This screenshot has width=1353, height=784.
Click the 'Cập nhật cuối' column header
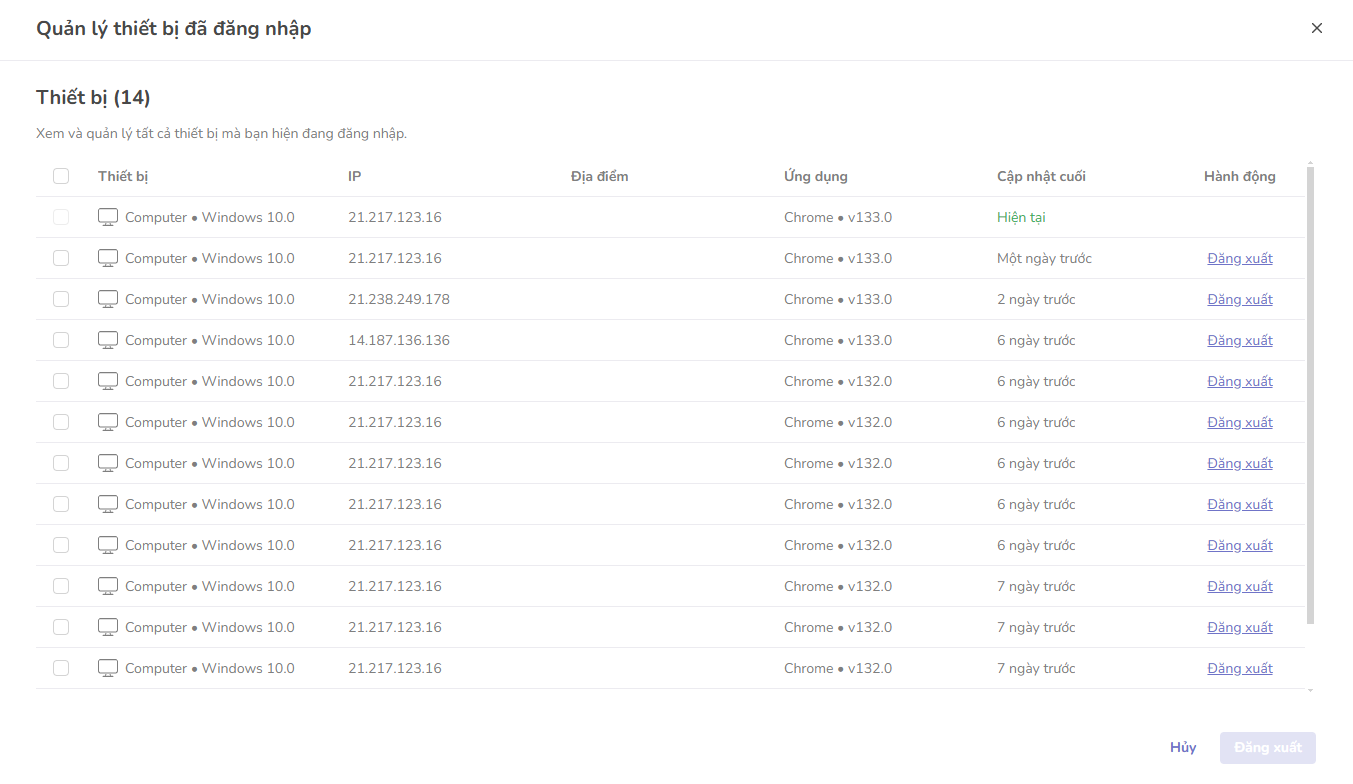pyautogui.click(x=1040, y=176)
